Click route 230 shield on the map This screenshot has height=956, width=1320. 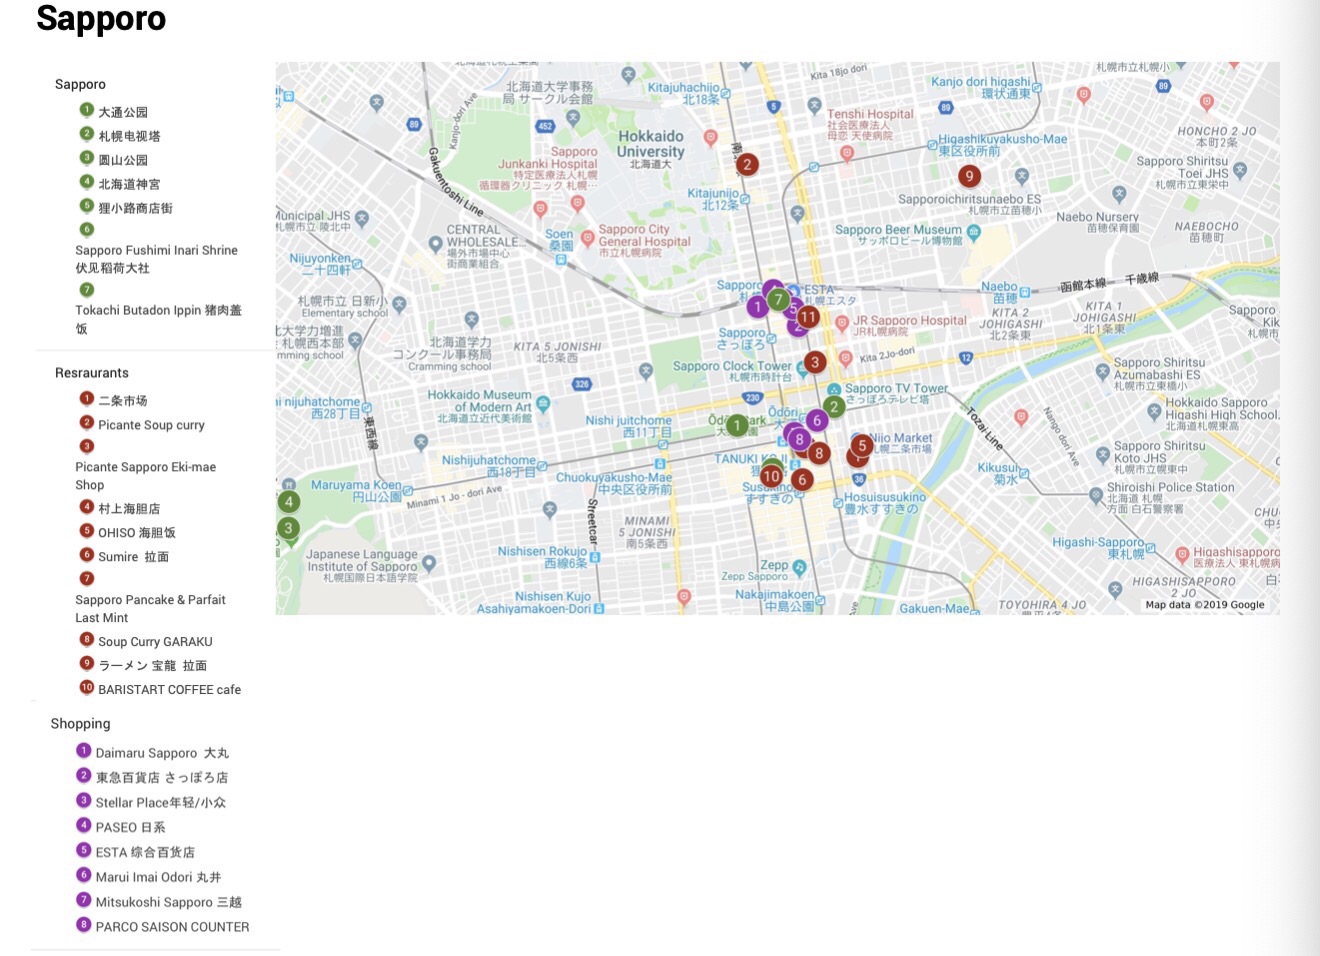[x=753, y=398]
